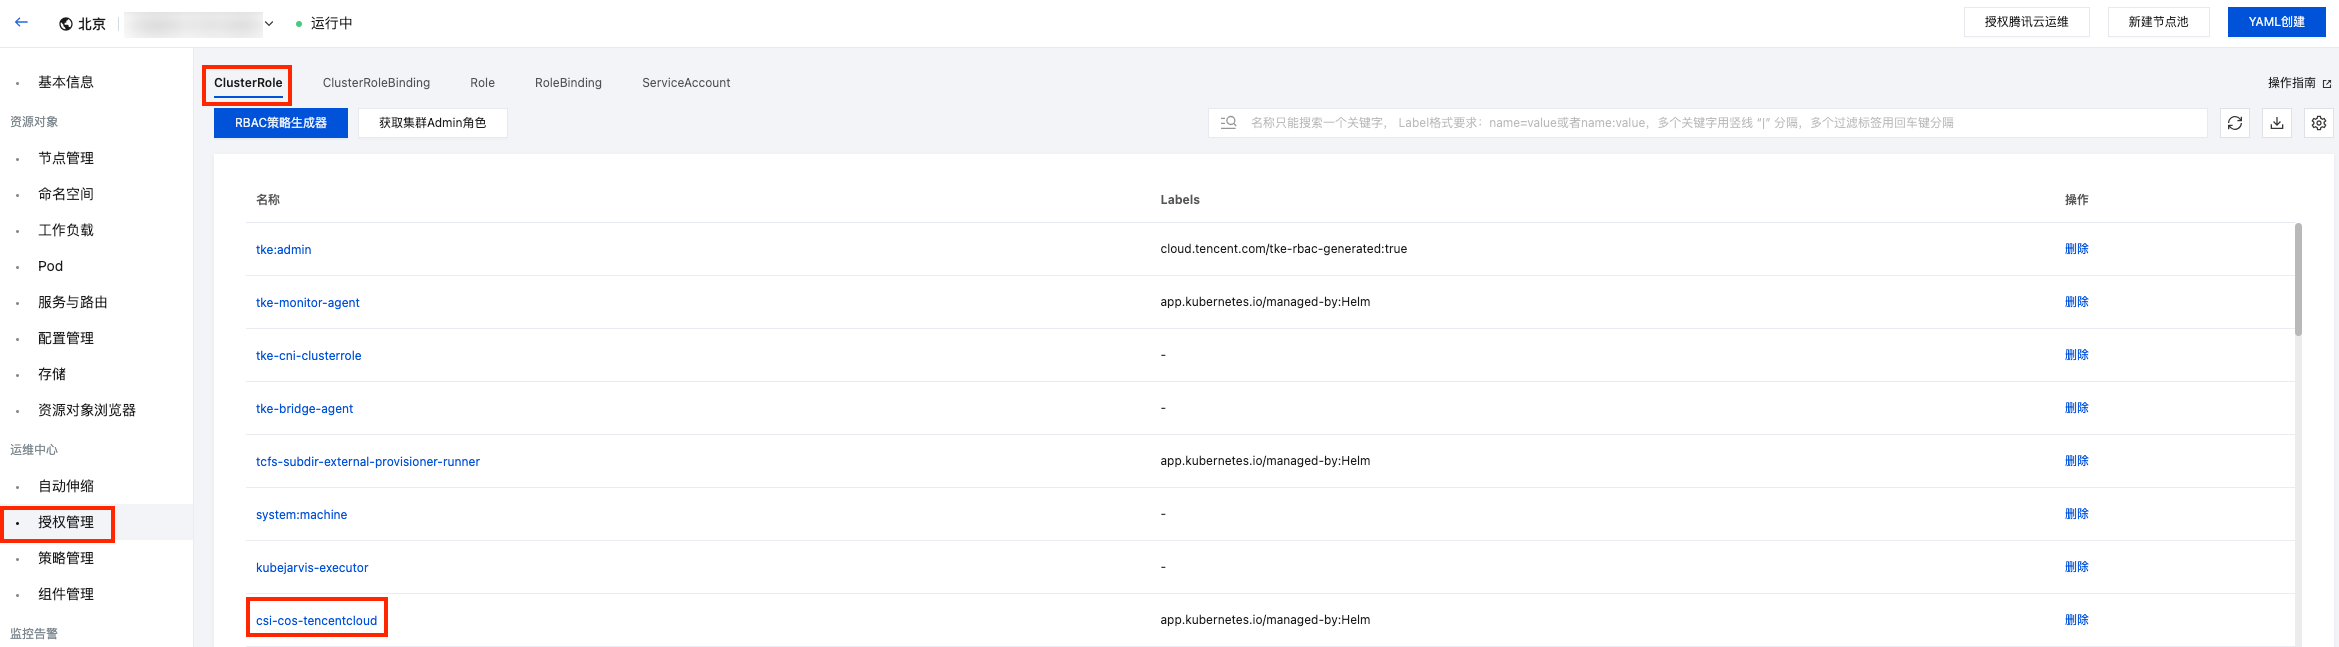This screenshot has width=2339, height=647.
Task: Open system:machine cluster role
Action: coord(301,515)
